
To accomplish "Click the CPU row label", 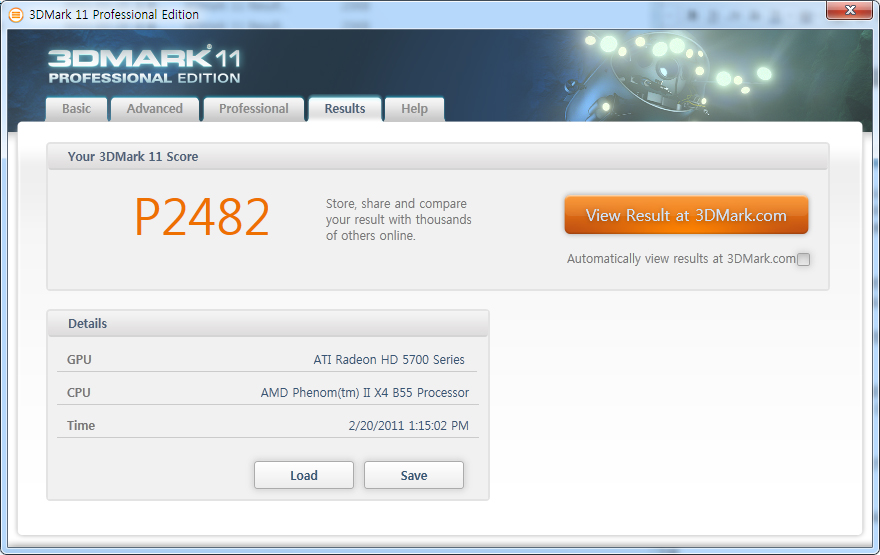I will [79, 393].
